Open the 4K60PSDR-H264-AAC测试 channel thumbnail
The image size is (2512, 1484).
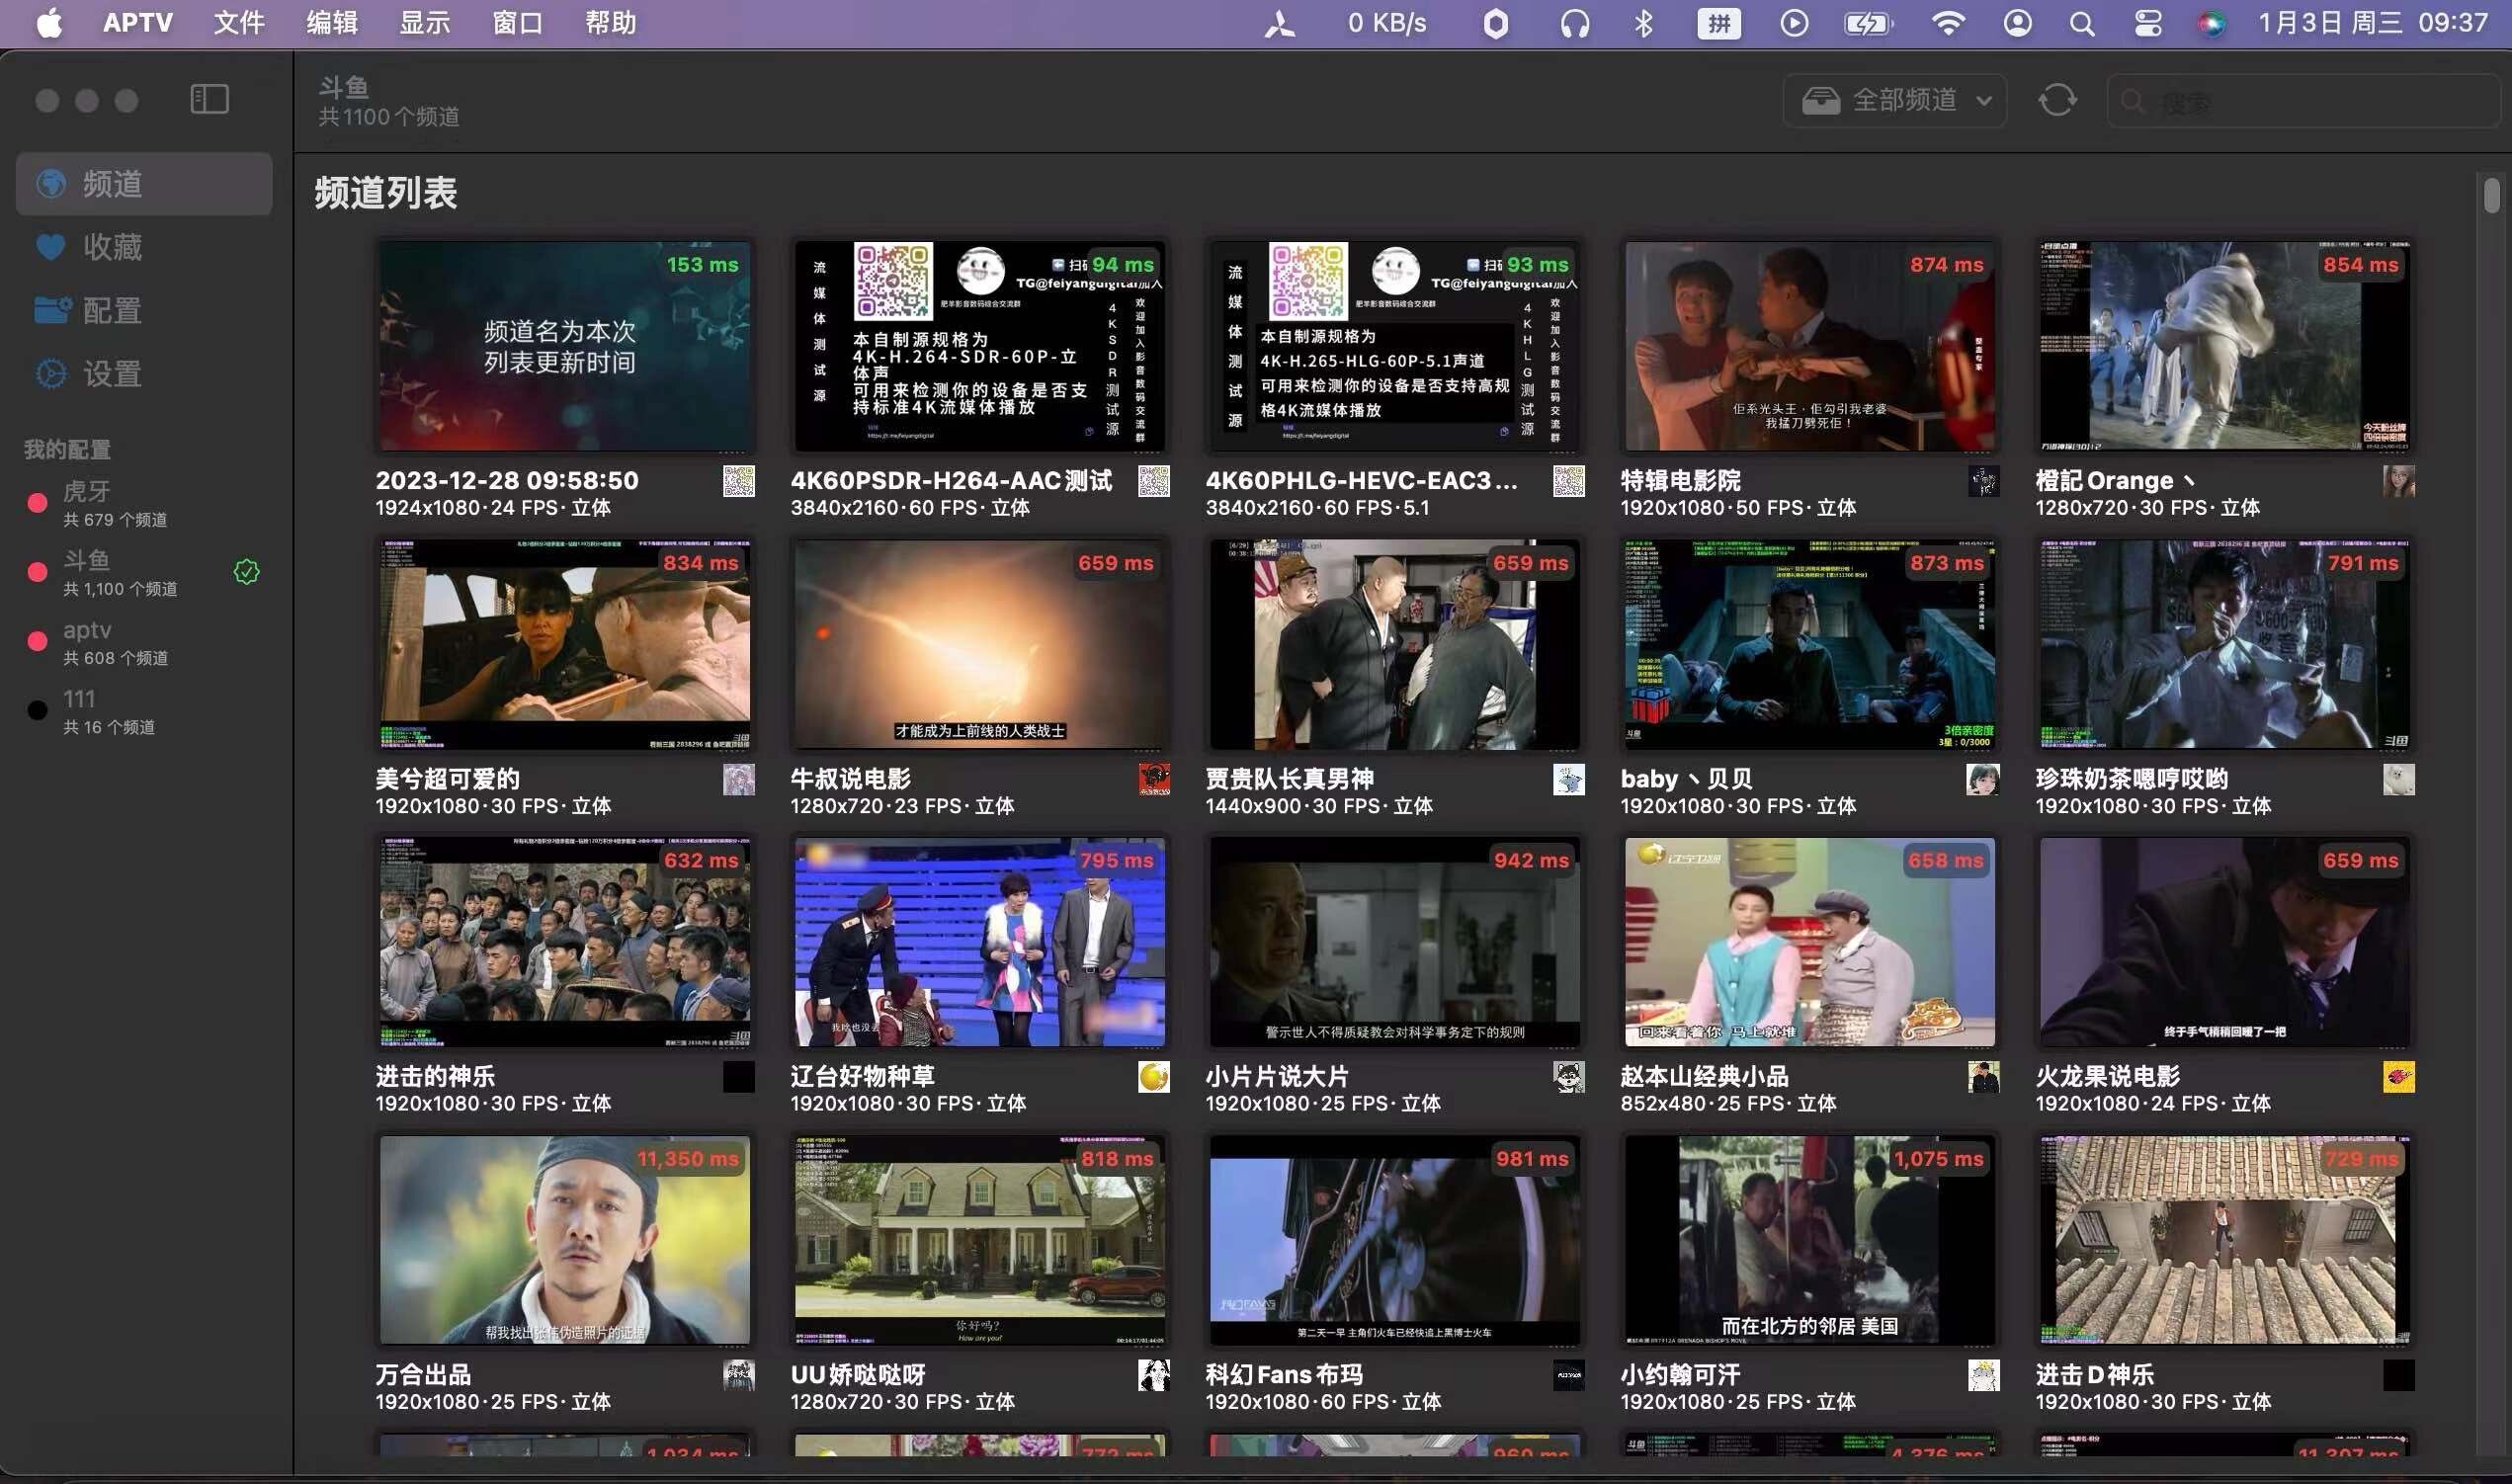click(x=980, y=346)
